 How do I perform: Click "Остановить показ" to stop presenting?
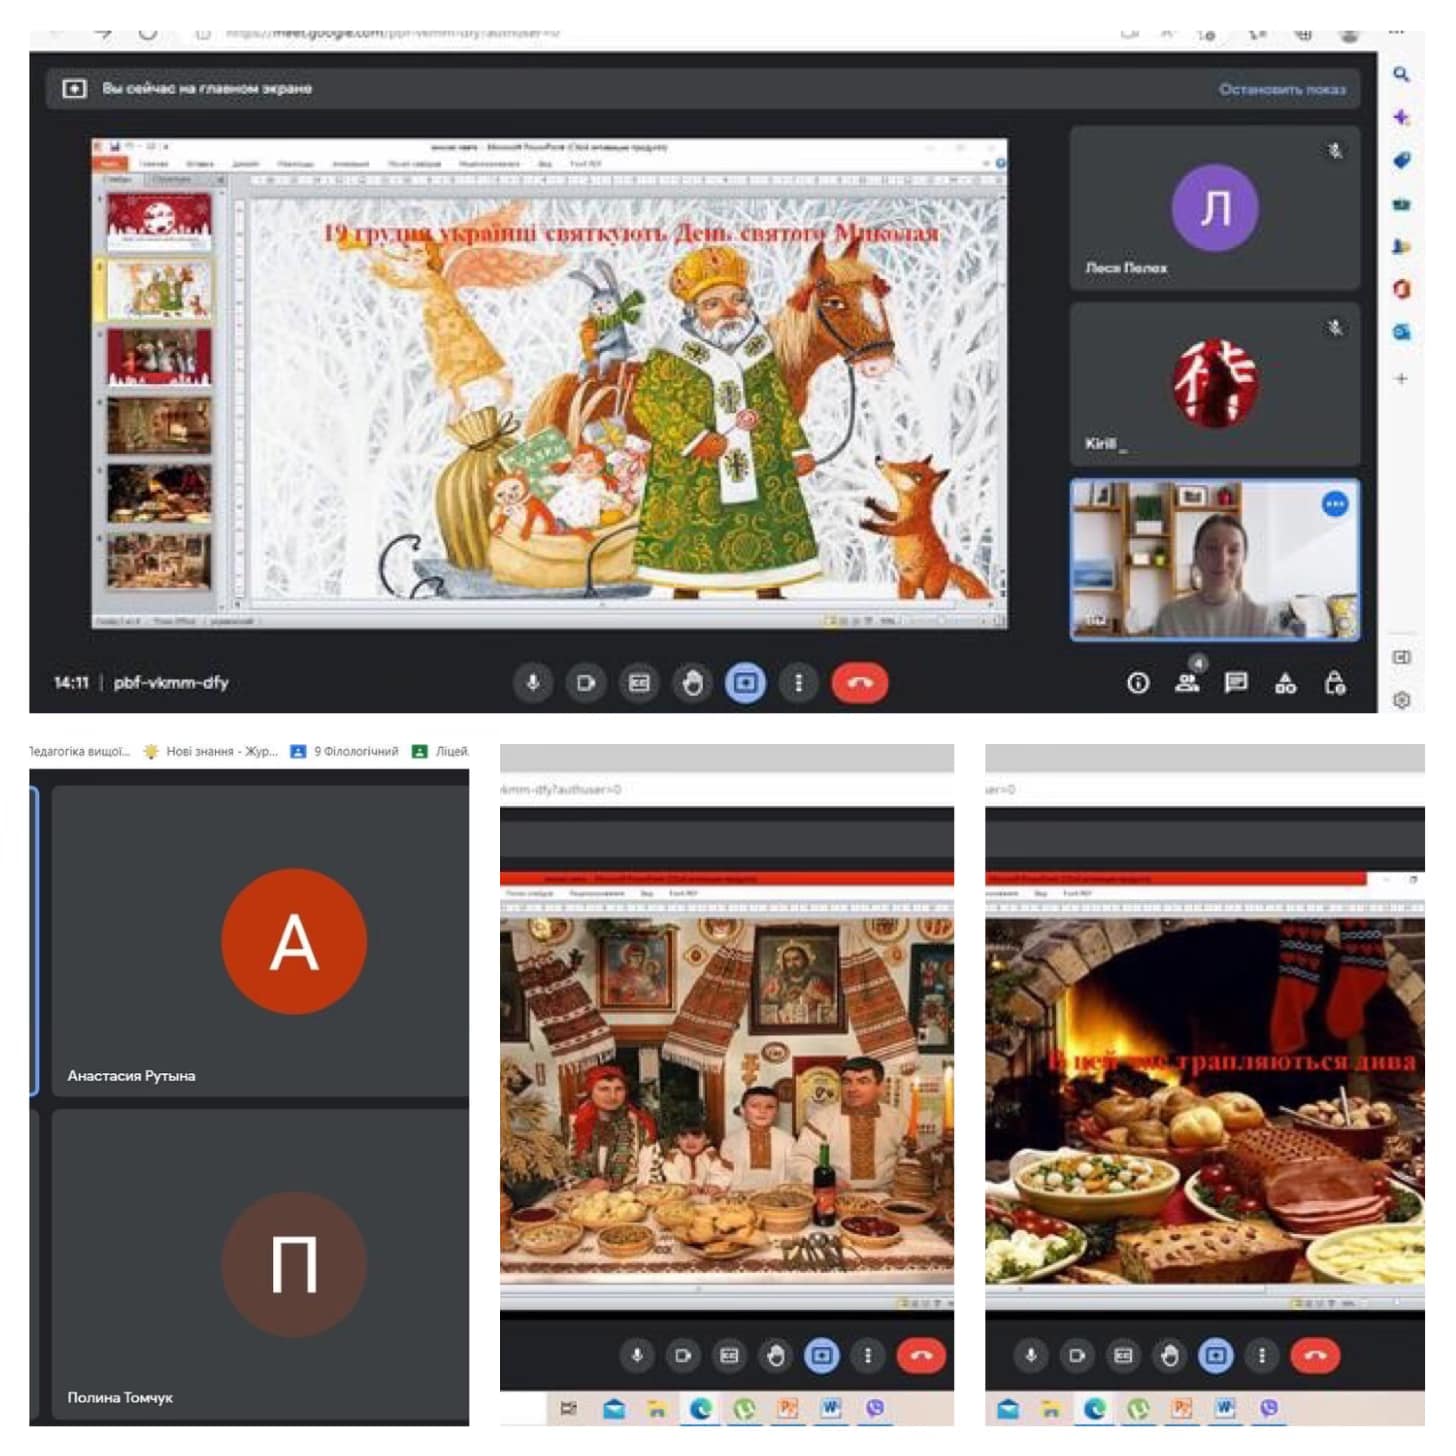(1282, 89)
